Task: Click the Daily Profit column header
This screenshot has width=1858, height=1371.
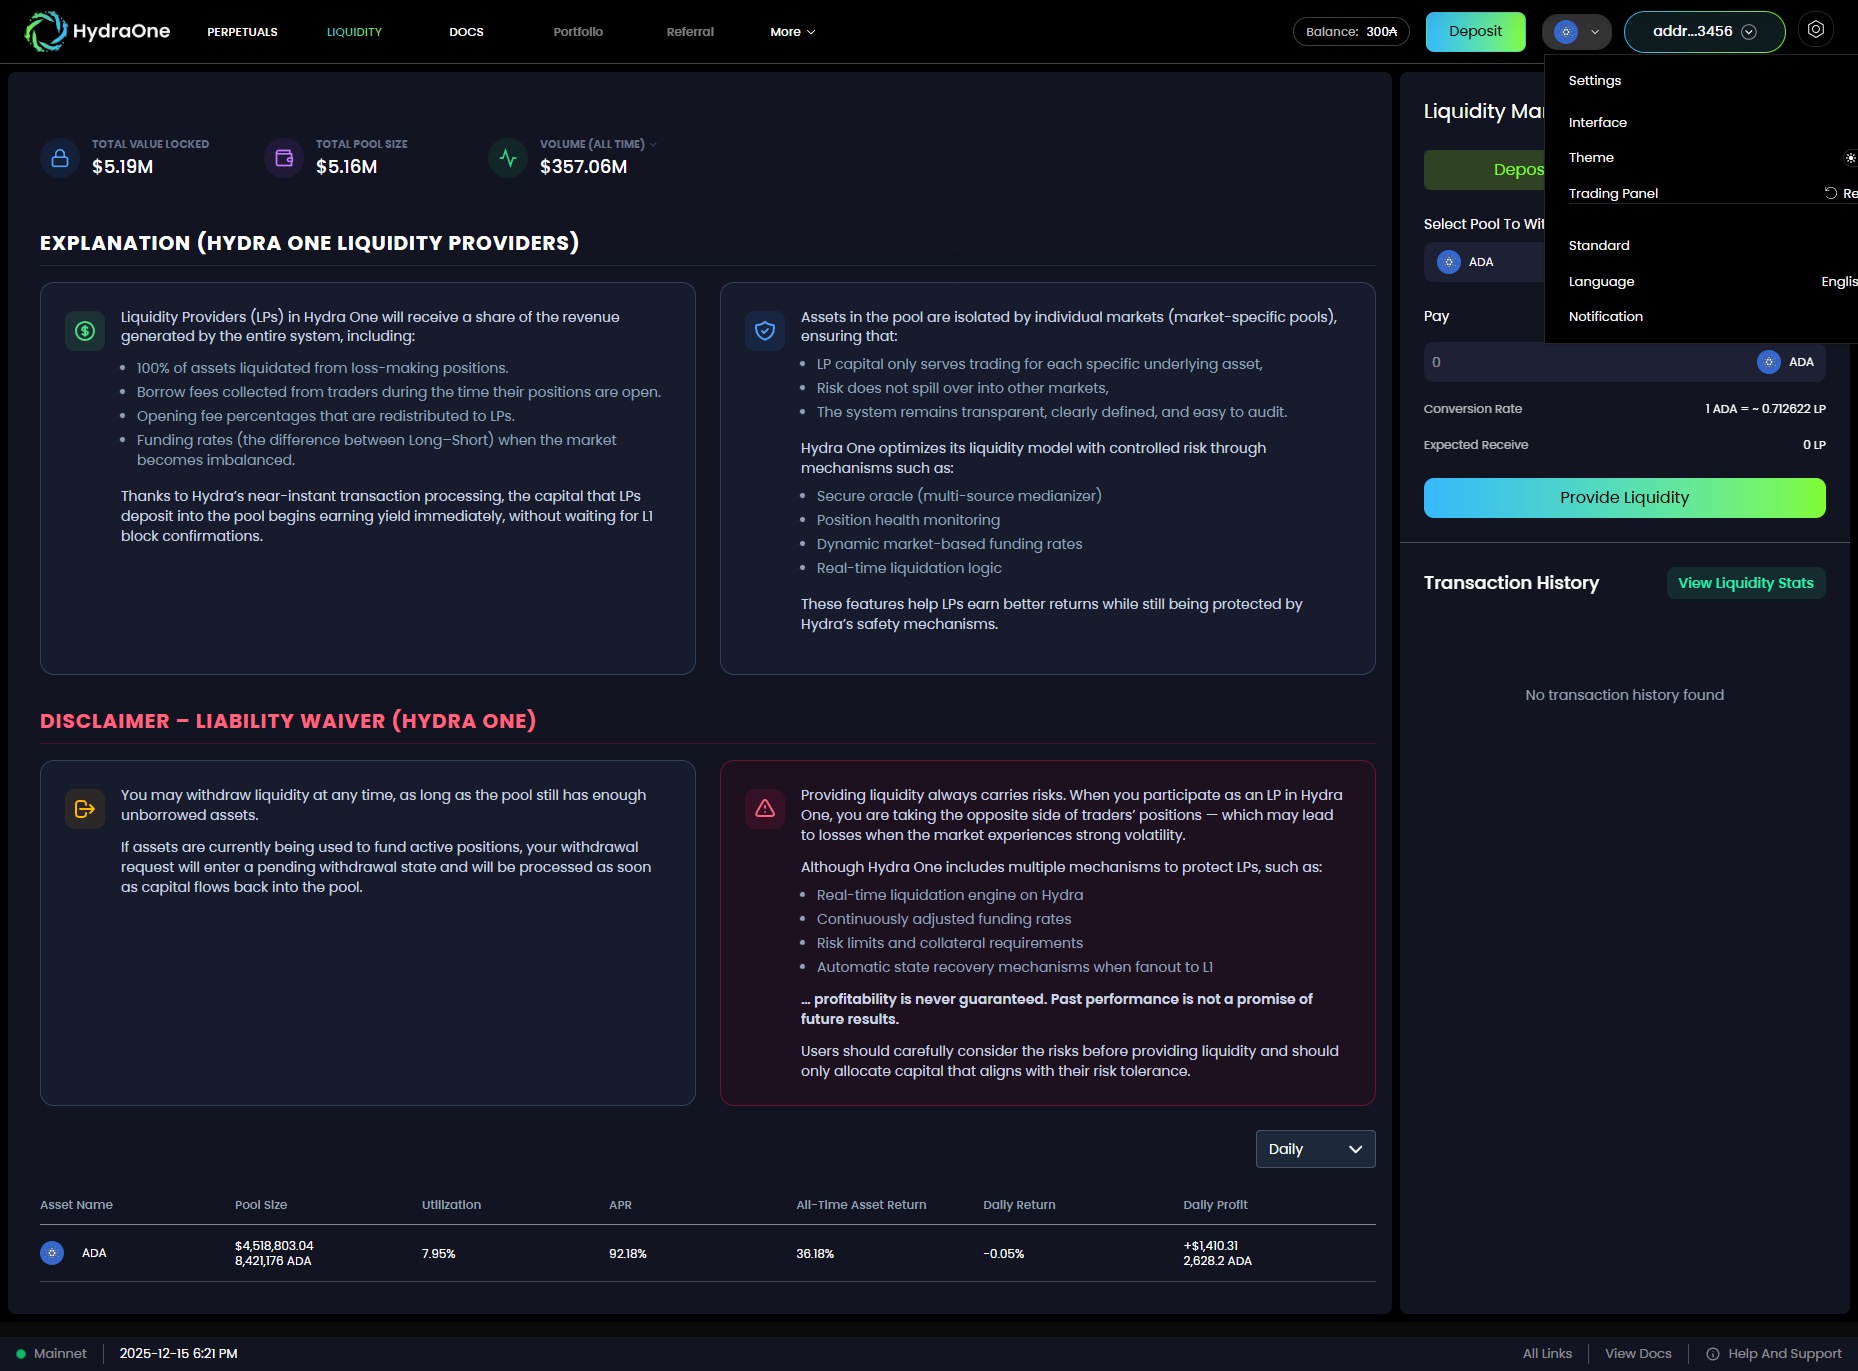Action: 1215,1205
